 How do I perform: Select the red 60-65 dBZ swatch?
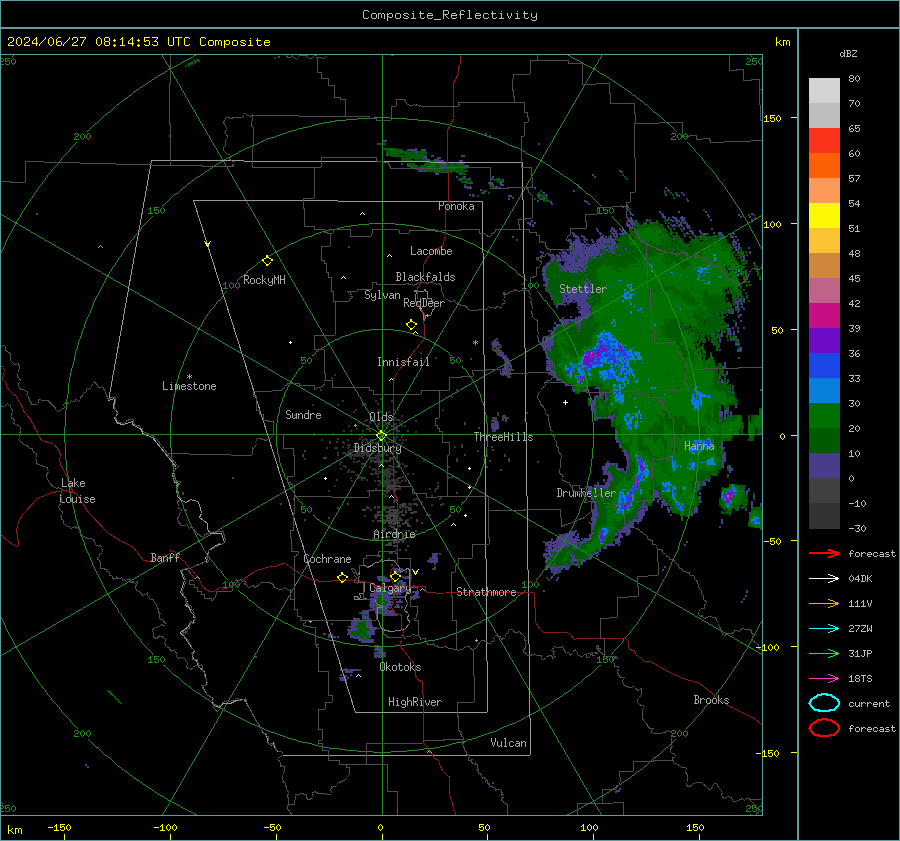pyautogui.click(x=824, y=141)
